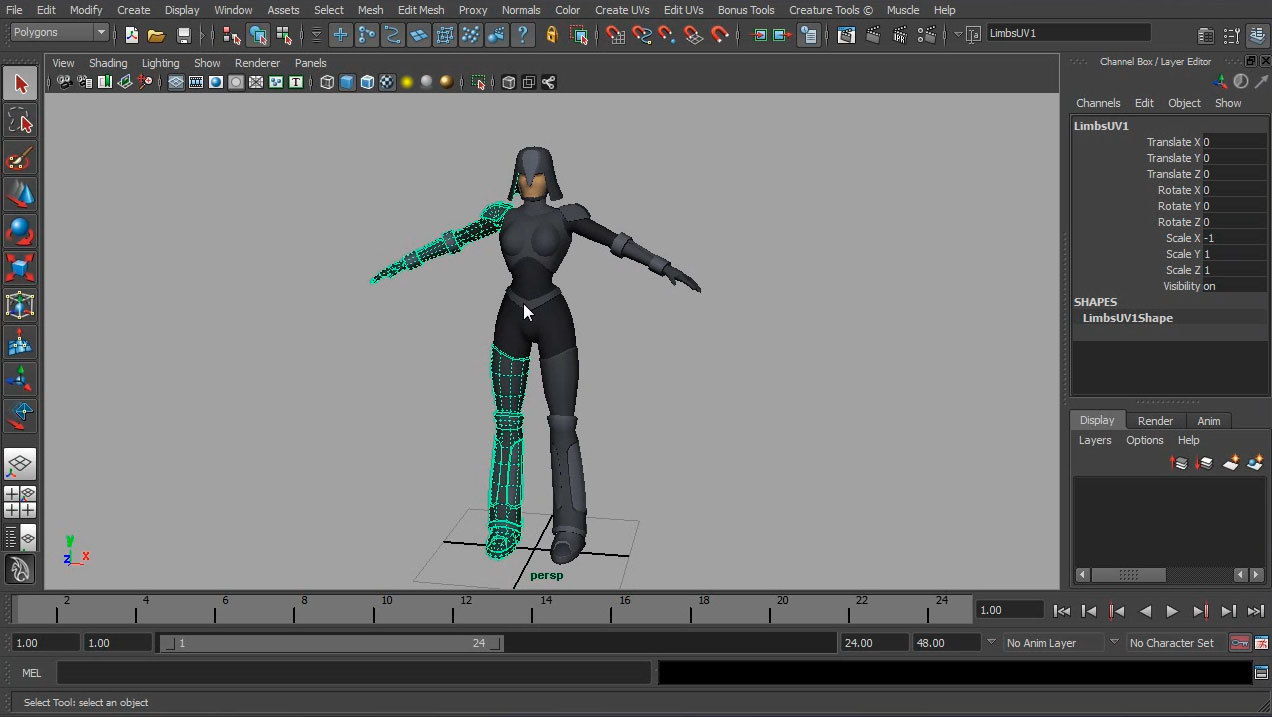Screen dimensions: 1272x717
Task: Choose the Rotate tool in the toolbox
Action: pos(20,232)
